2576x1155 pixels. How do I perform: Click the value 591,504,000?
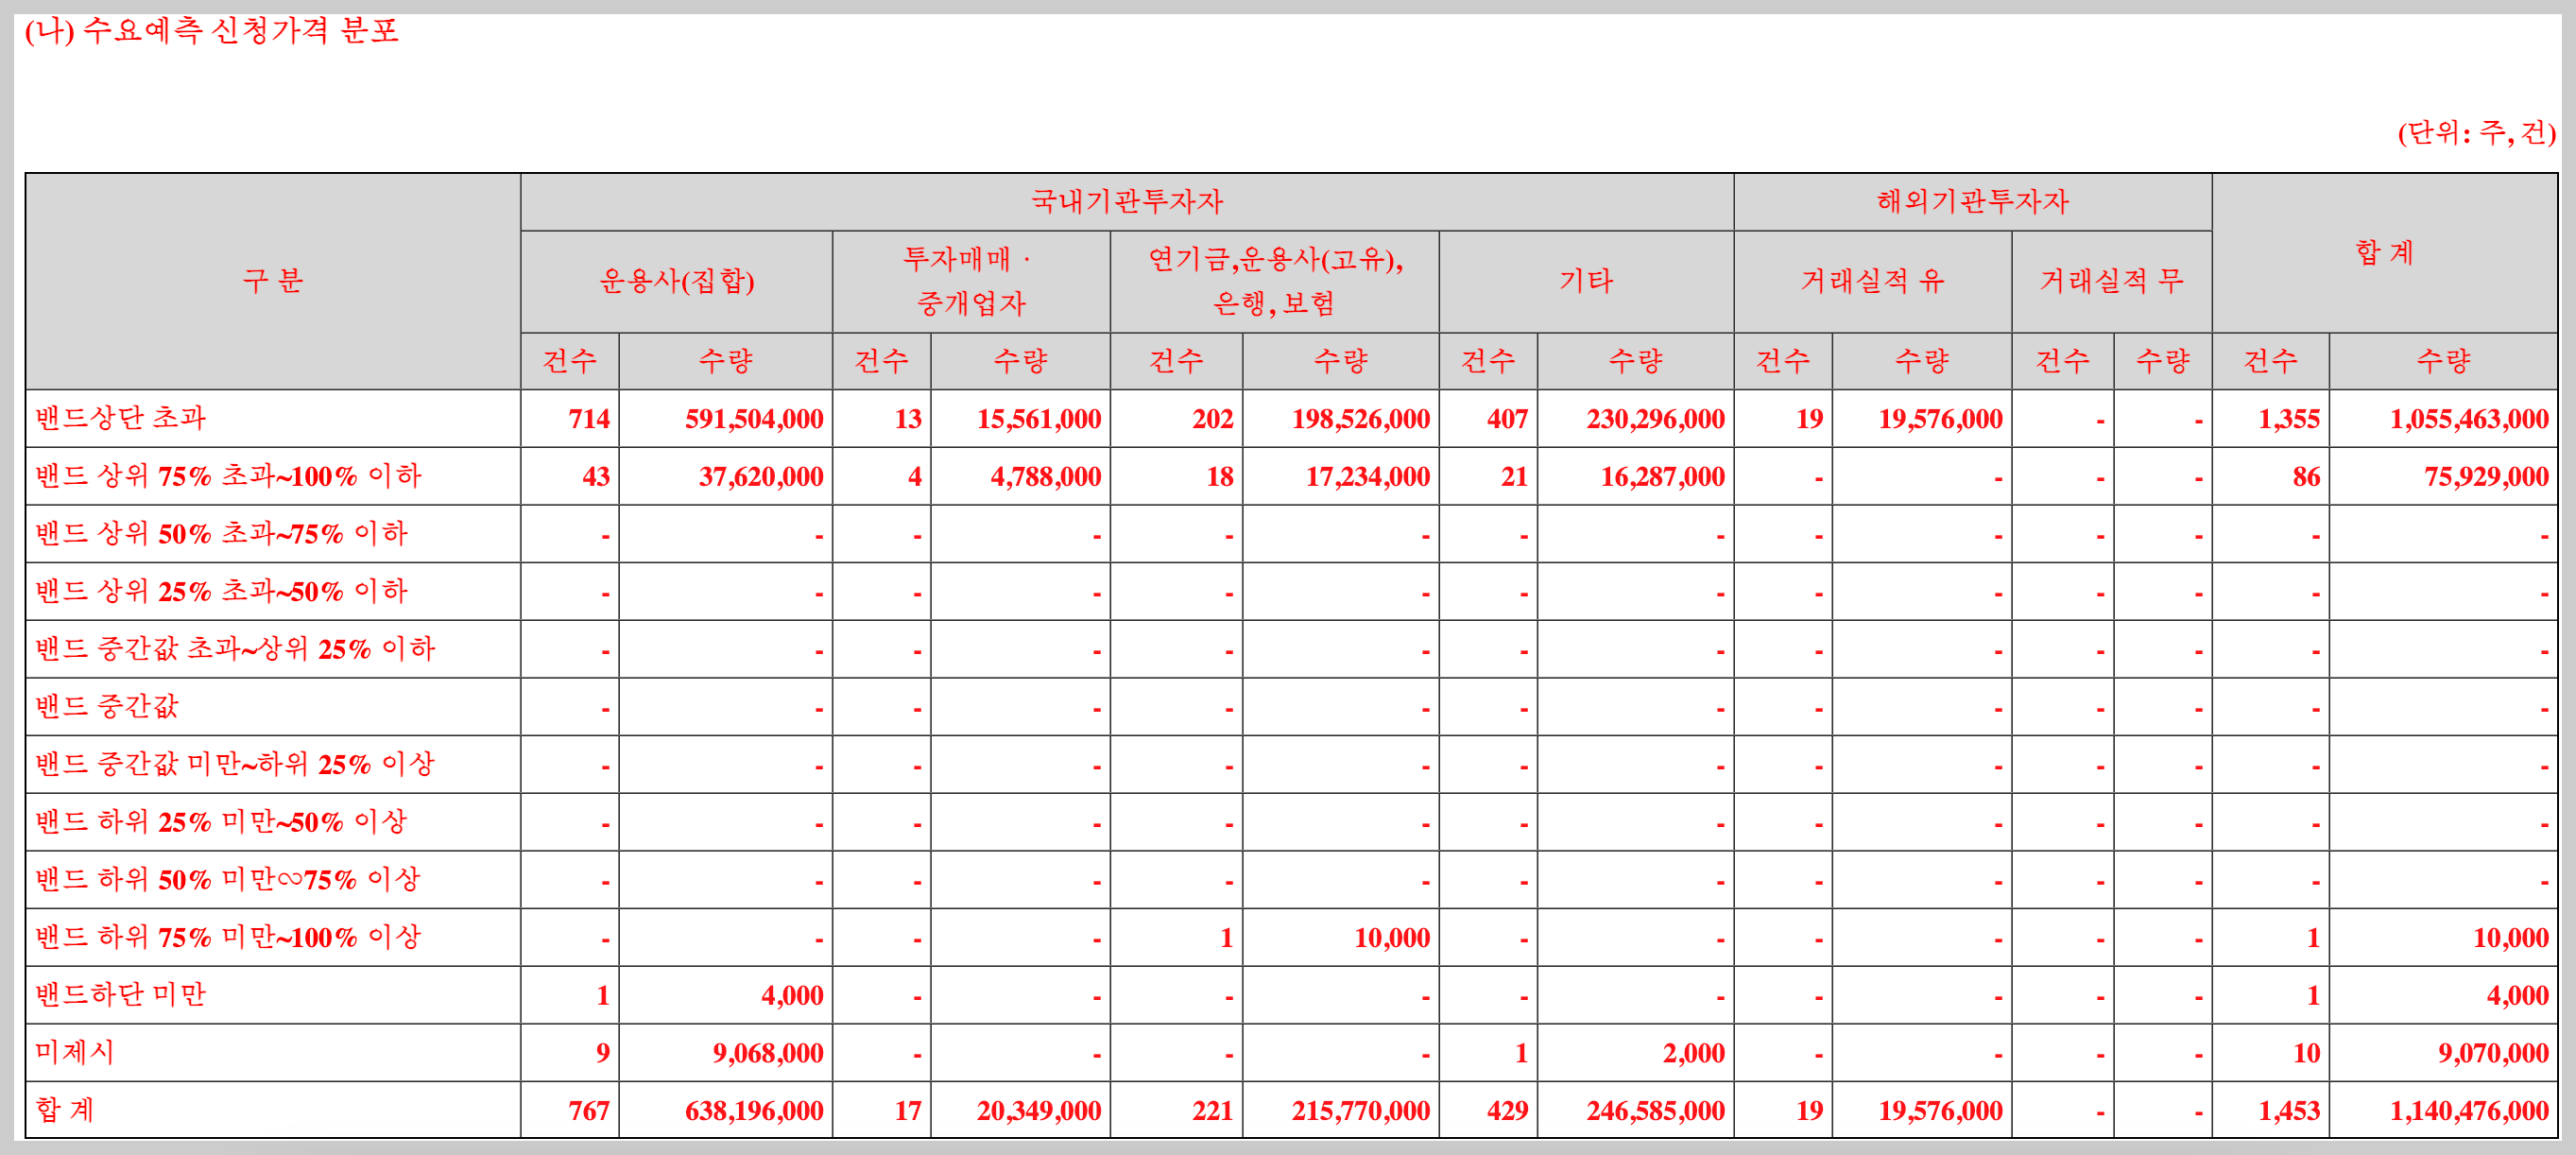pyautogui.click(x=754, y=419)
